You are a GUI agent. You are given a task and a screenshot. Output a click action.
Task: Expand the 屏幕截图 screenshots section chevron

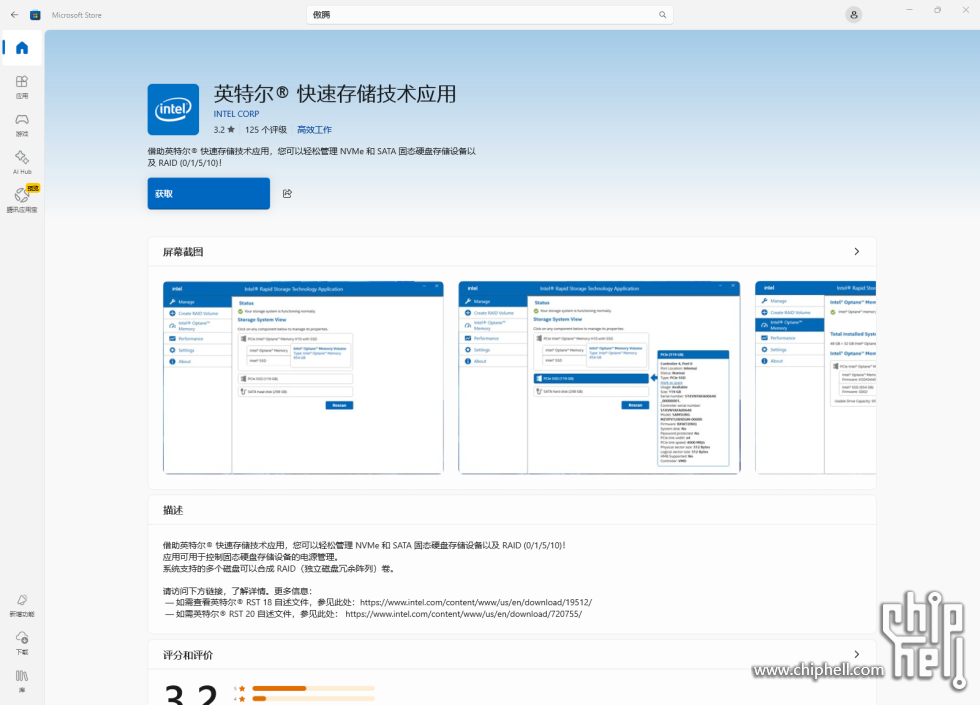coord(856,251)
